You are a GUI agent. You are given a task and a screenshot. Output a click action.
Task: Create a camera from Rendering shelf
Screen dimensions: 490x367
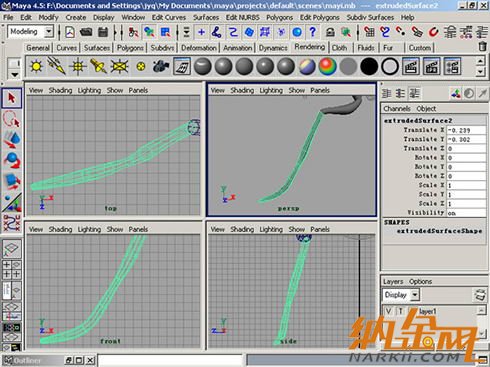(161, 66)
